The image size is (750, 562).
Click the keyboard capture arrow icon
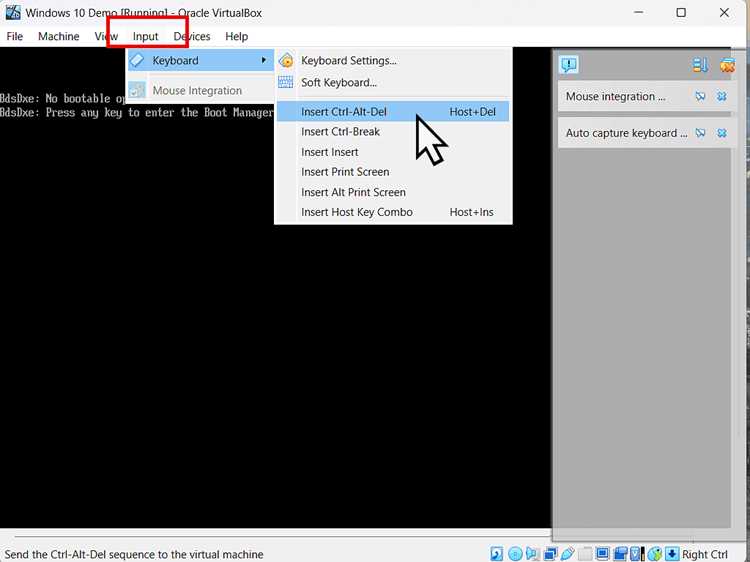click(672, 554)
